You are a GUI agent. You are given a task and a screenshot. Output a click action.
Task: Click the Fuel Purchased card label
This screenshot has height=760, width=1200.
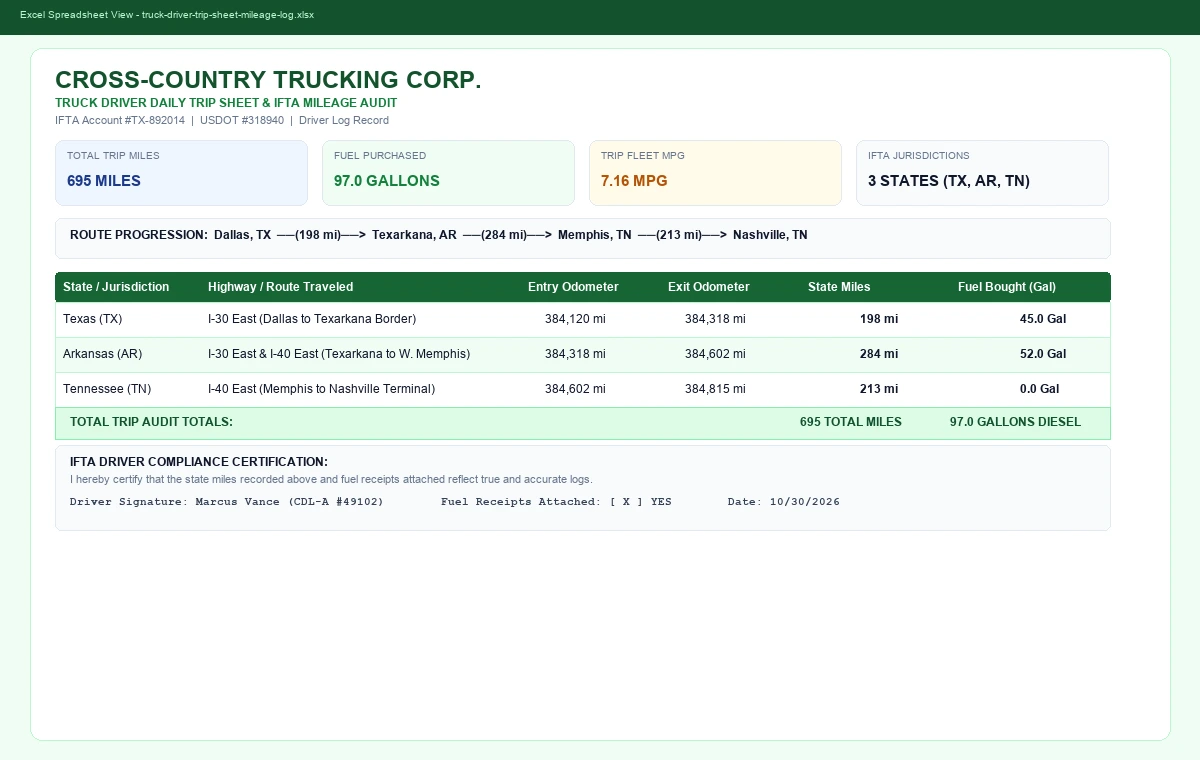[x=380, y=156]
